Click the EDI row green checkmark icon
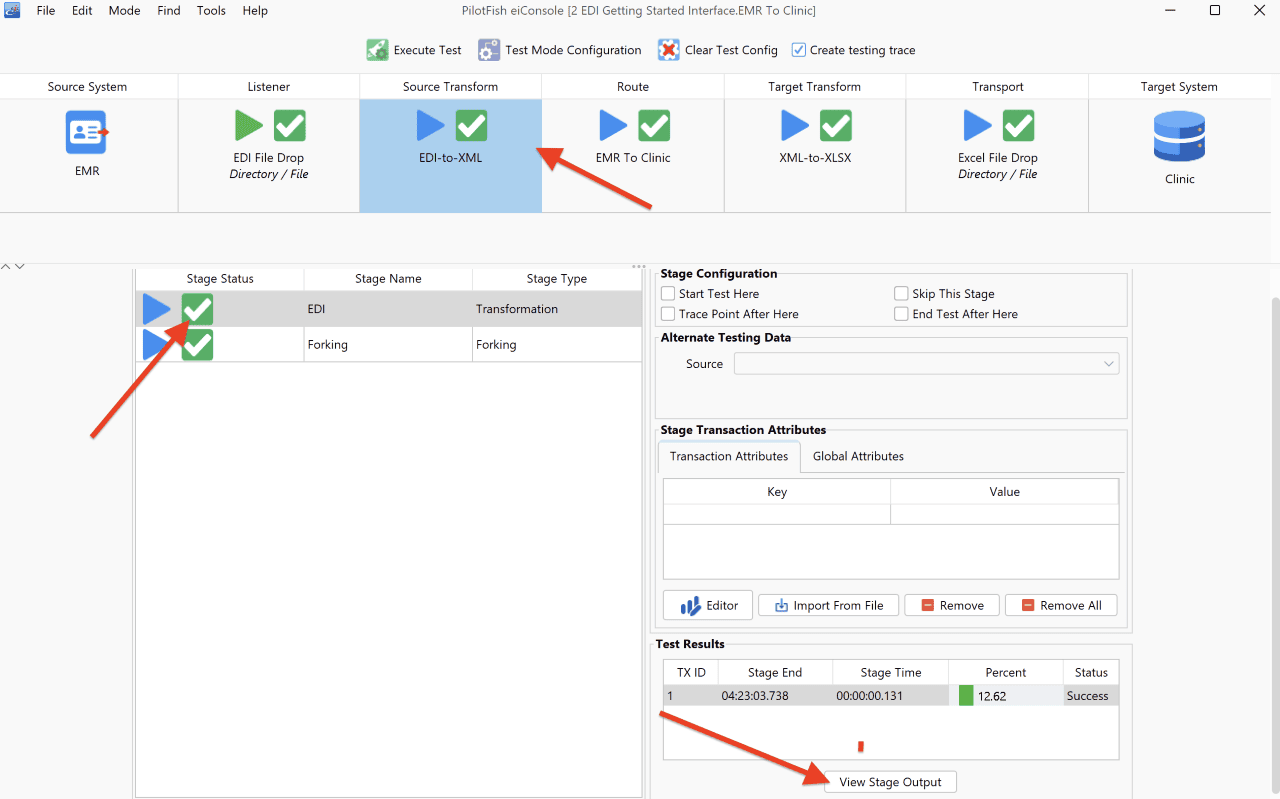Image resolution: width=1280 pixels, height=799 pixels. (x=197, y=309)
